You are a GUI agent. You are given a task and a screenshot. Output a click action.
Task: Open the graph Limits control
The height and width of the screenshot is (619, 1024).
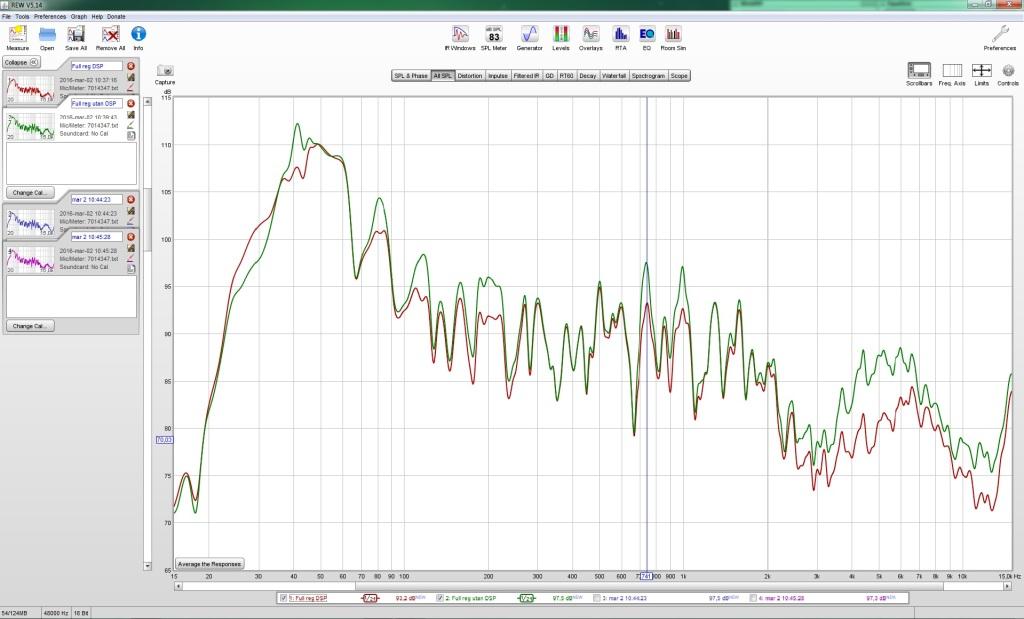point(981,71)
